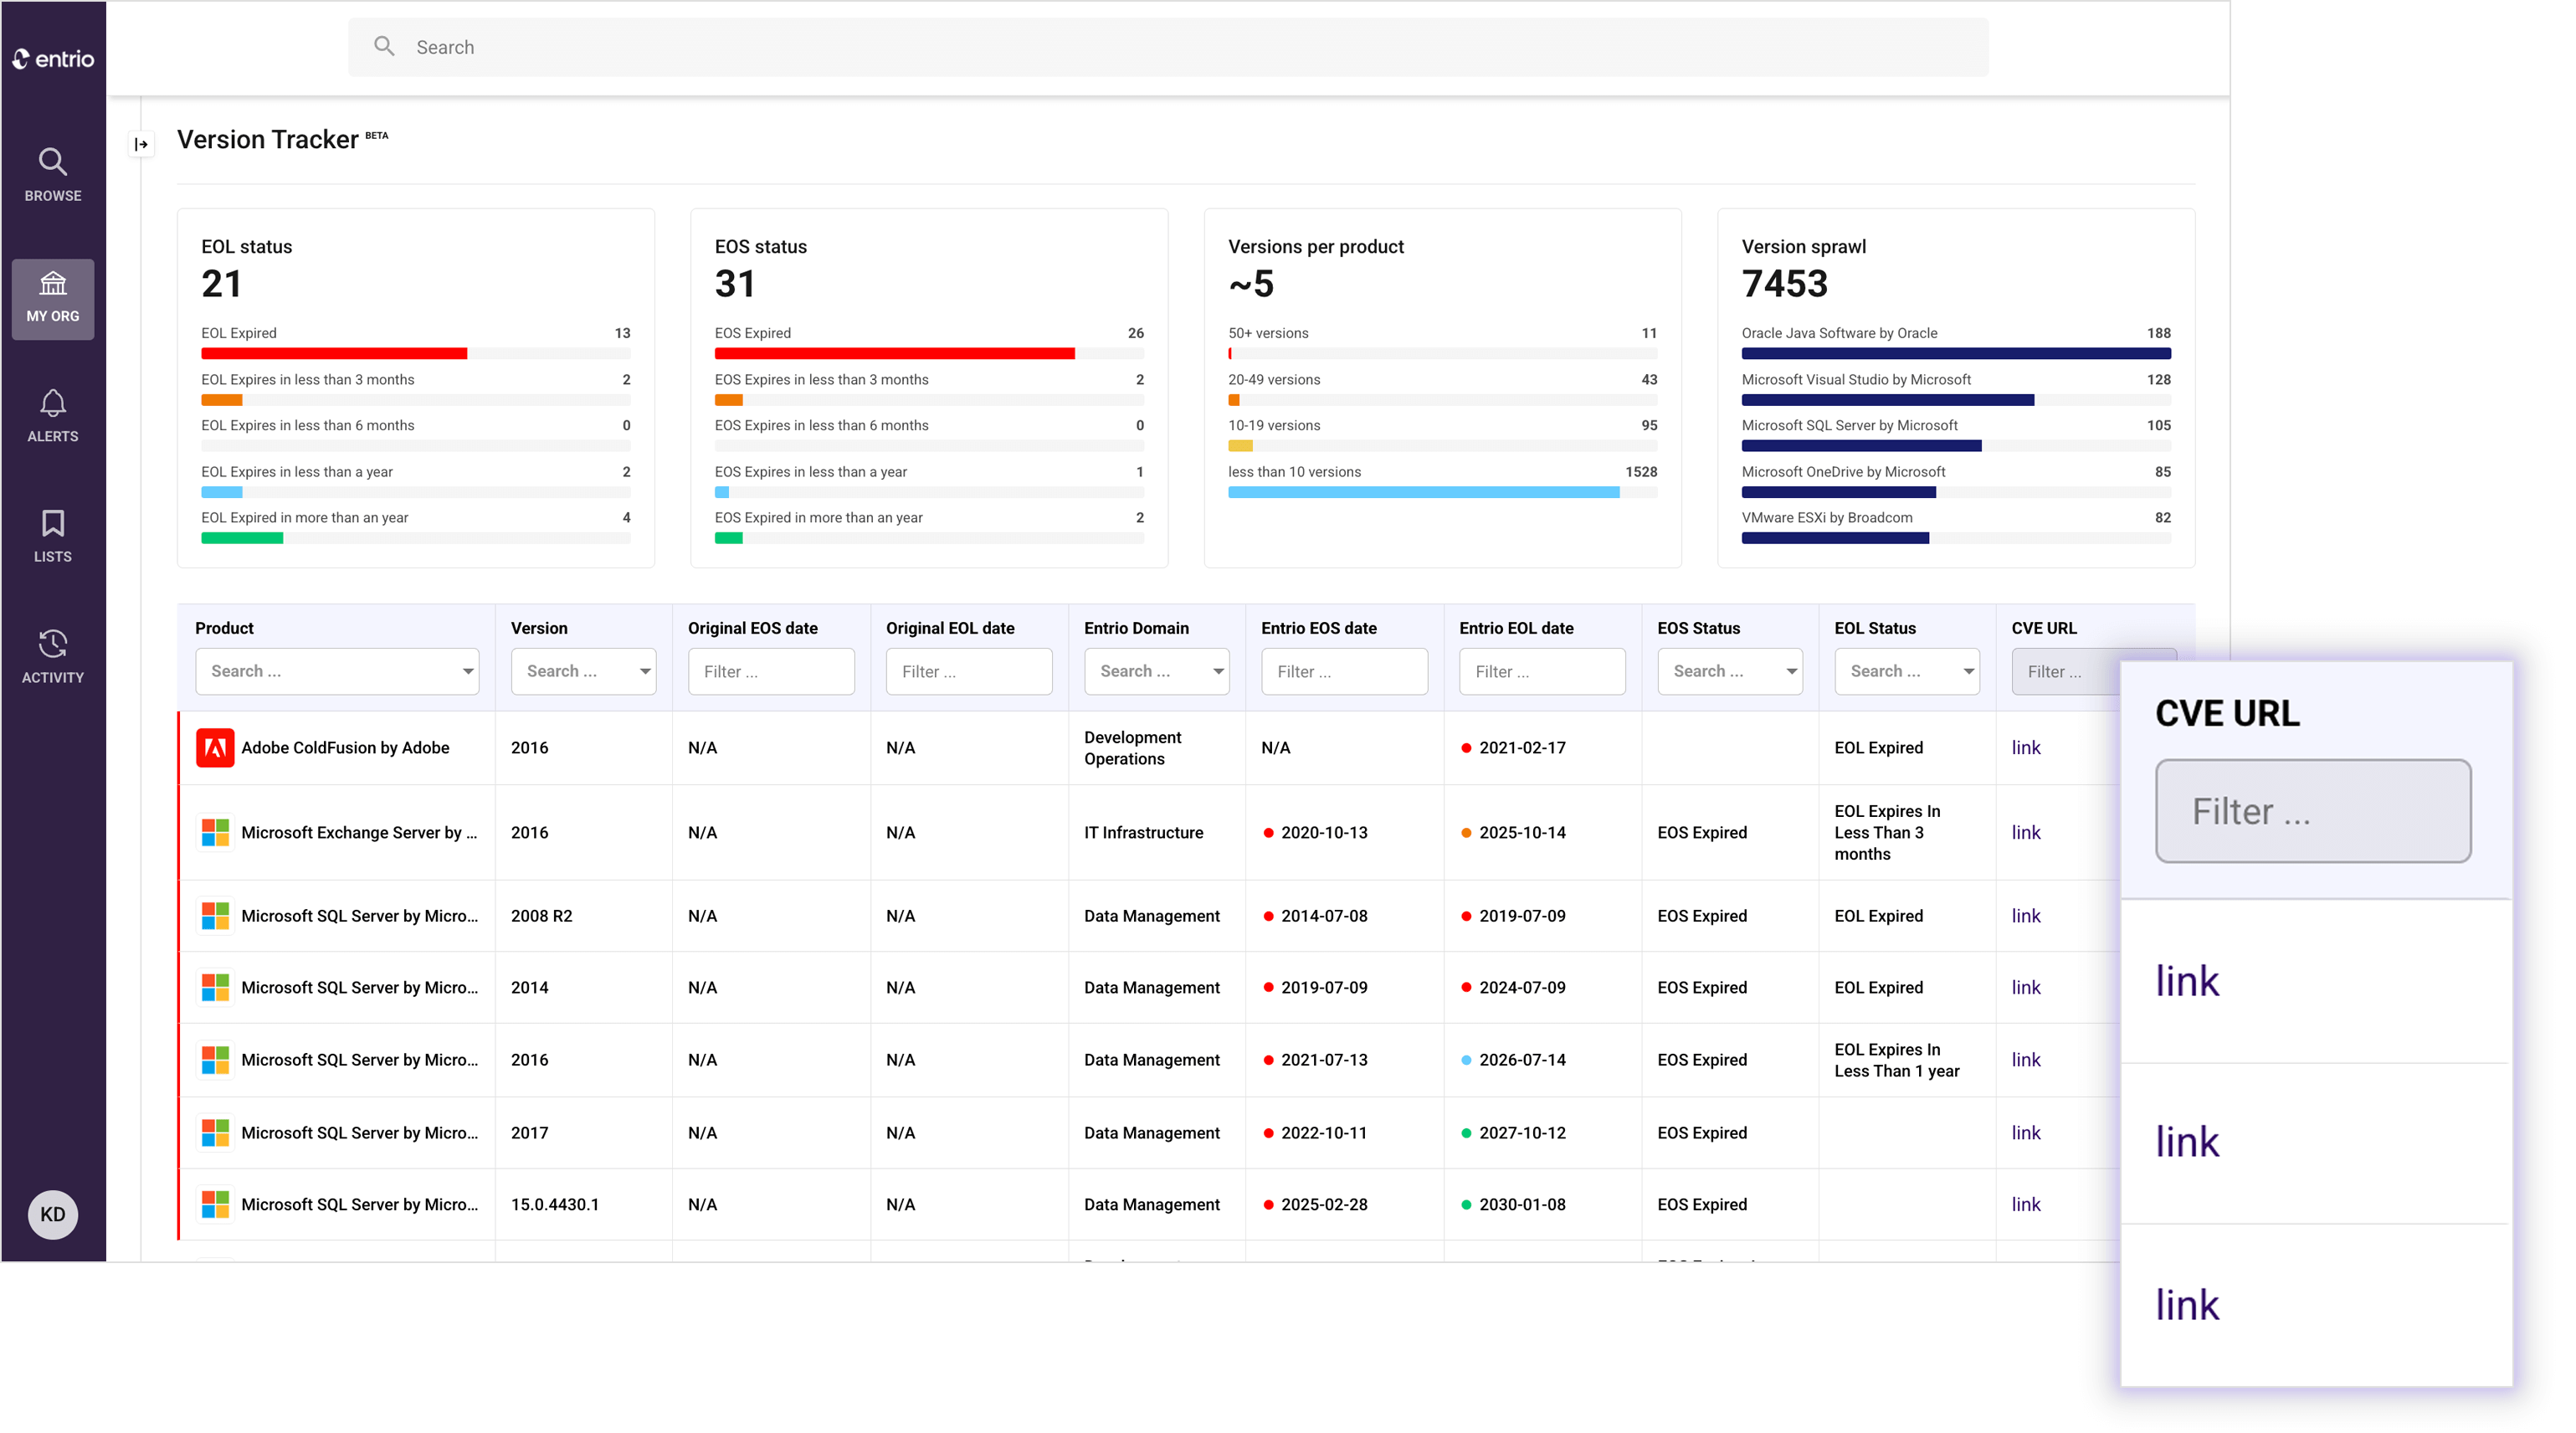Click the Version Tracker page title
2576x1433 pixels.
click(x=267, y=139)
